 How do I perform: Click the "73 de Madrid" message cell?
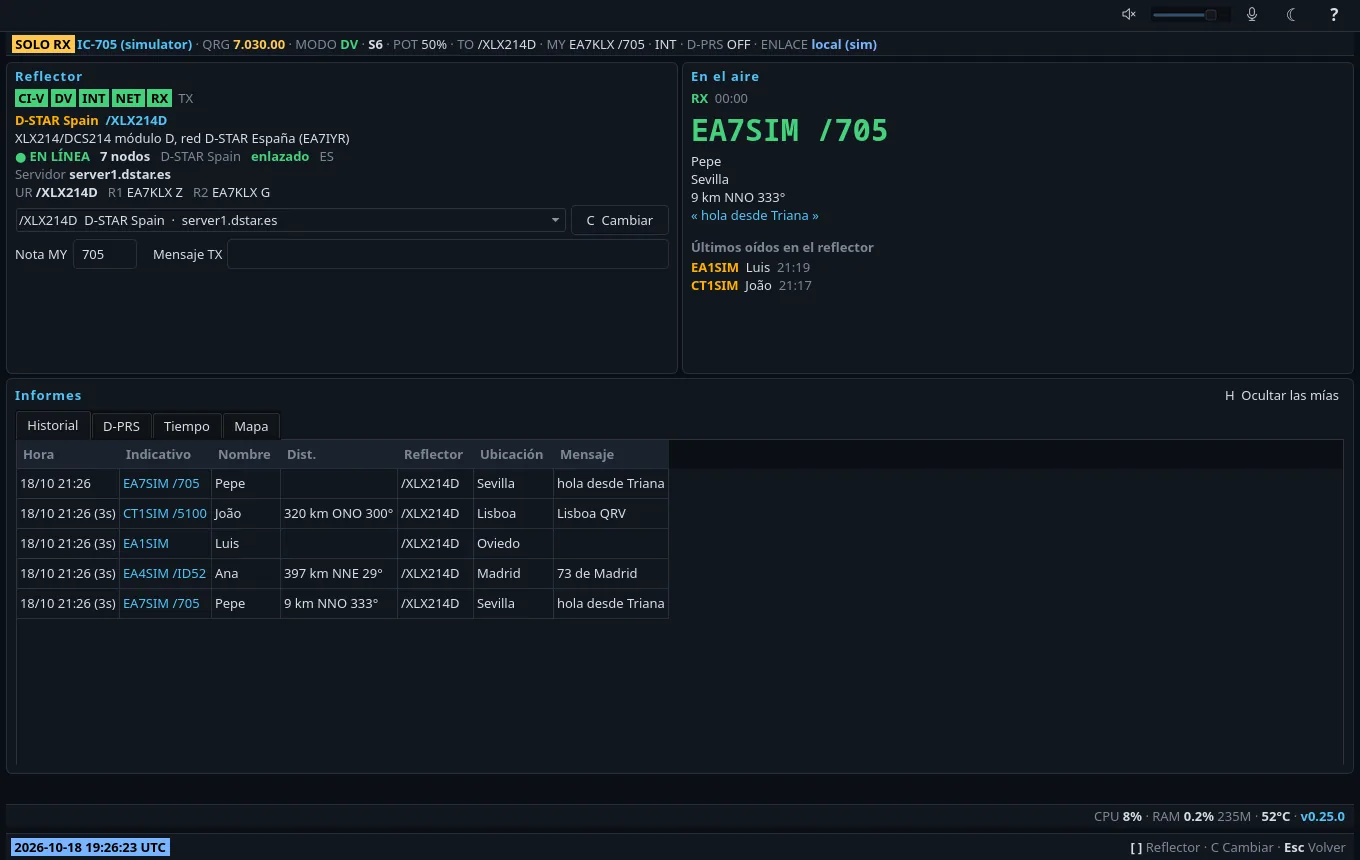tap(611, 573)
